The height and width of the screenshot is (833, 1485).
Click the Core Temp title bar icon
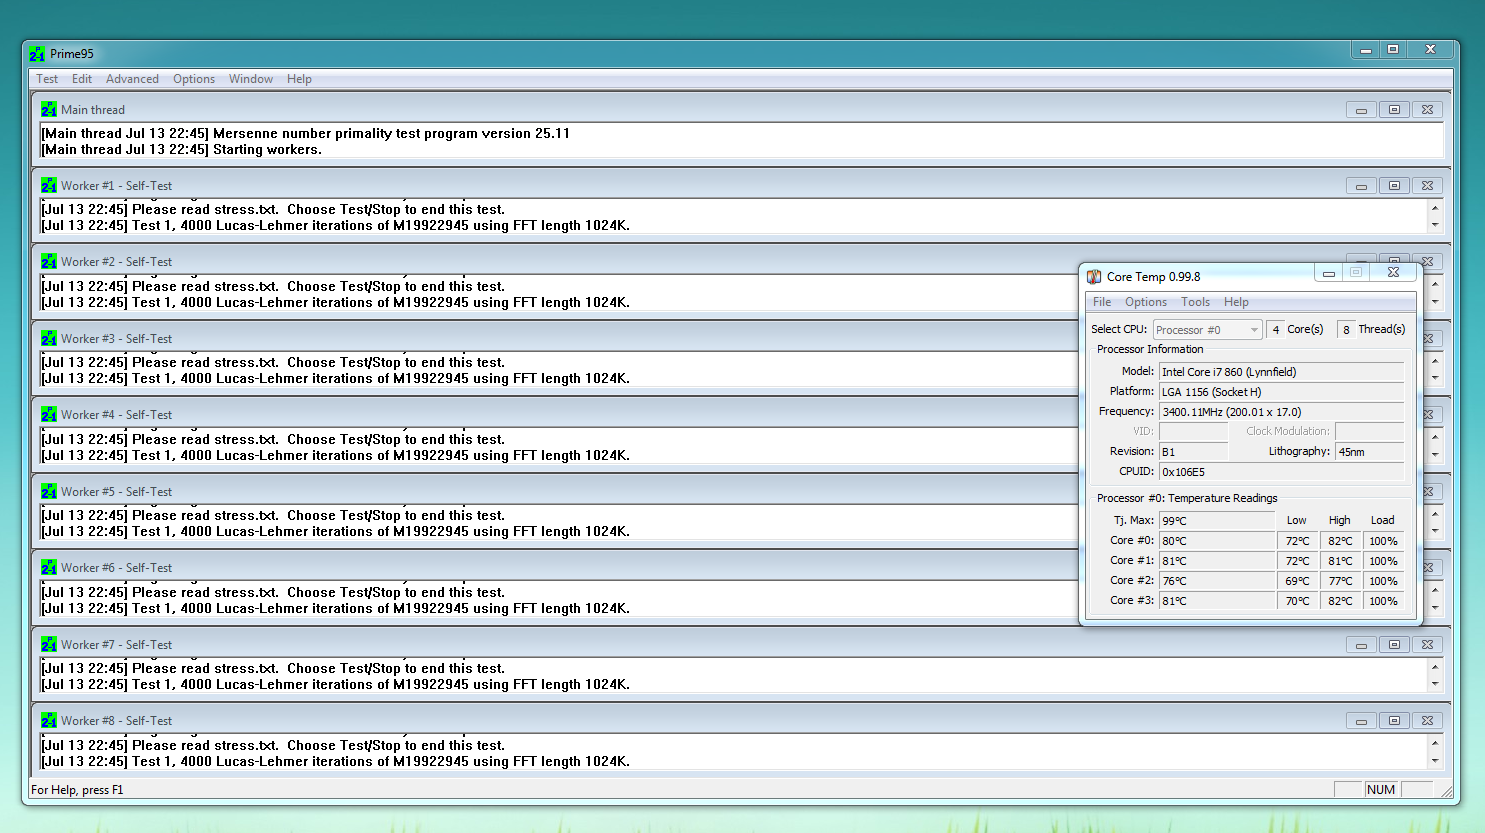(x=1094, y=277)
